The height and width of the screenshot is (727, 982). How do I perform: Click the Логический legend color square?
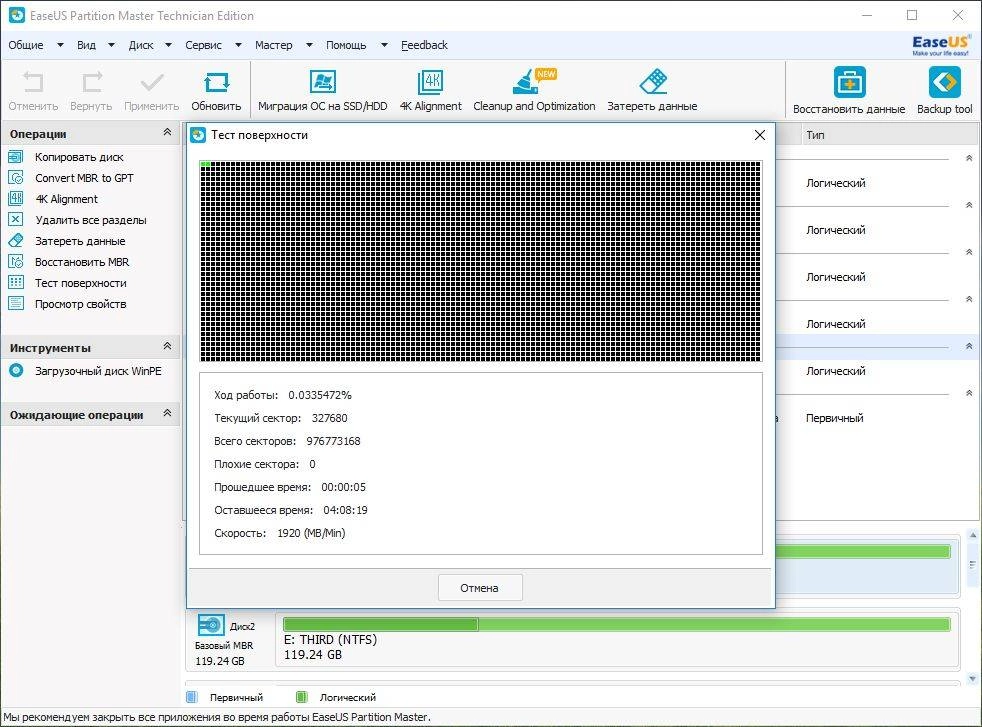click(x=301, y=697)
